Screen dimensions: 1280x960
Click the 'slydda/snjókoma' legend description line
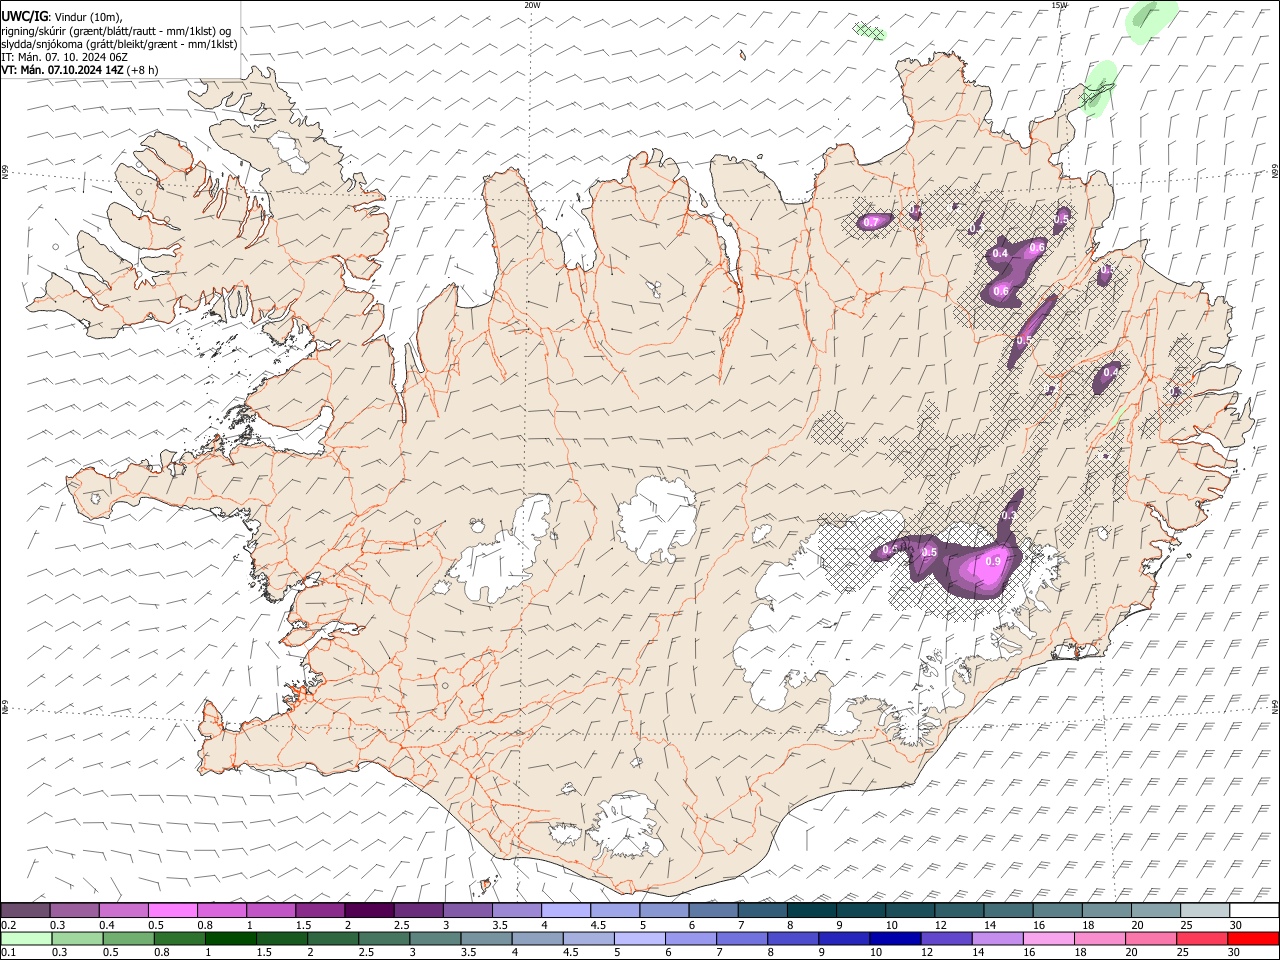[x=119, y=43]
